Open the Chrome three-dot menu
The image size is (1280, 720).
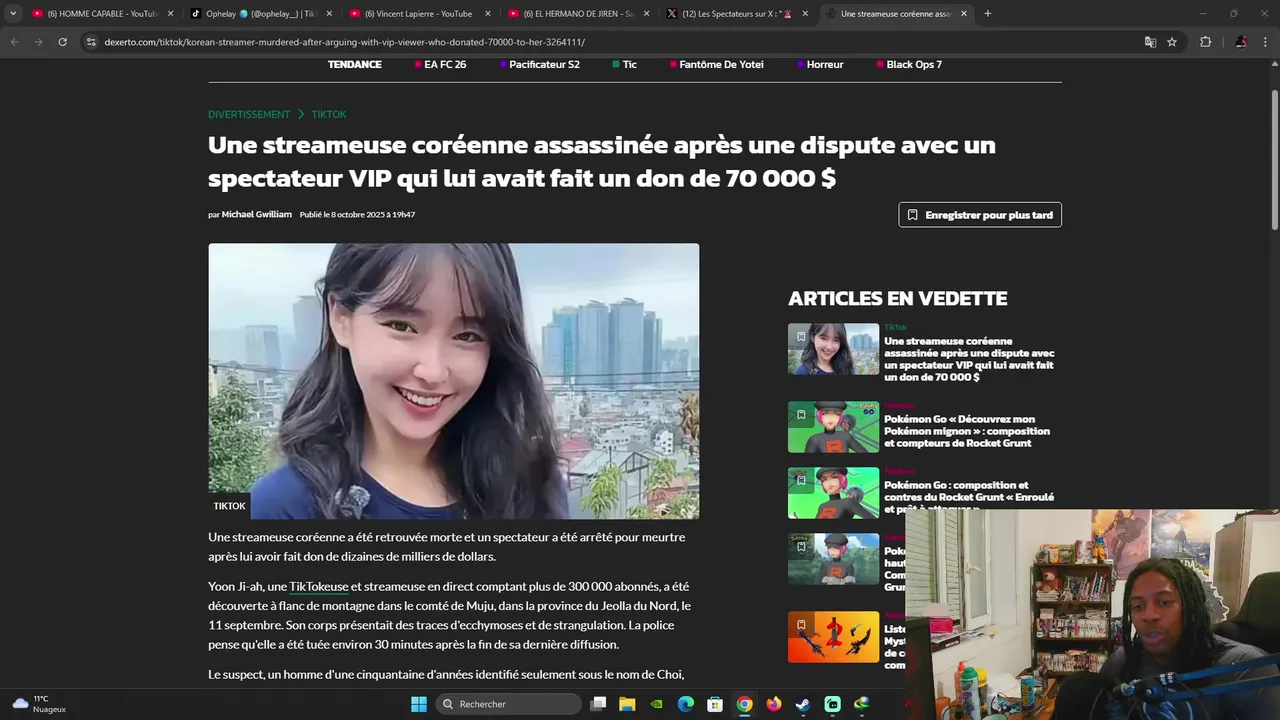point(1266,42)
